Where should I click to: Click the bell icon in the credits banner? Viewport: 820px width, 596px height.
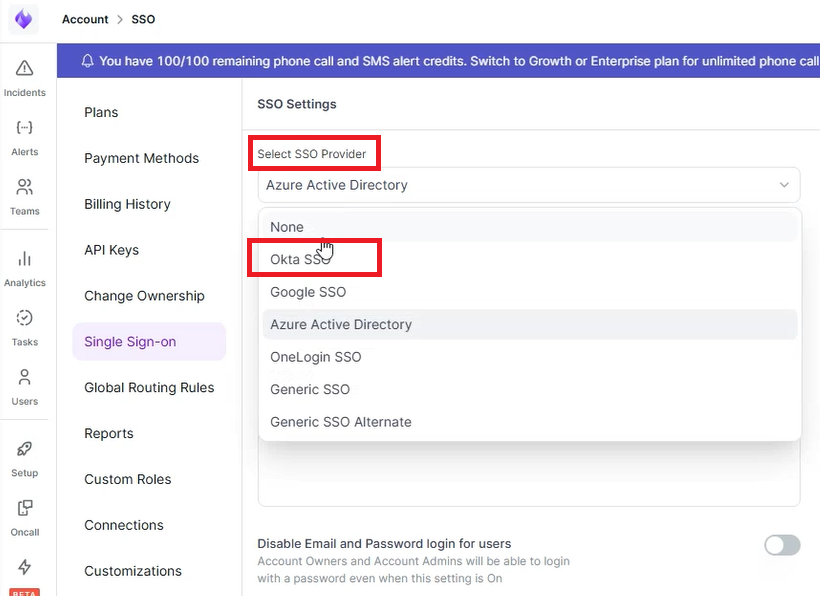(x=87, y=61)
